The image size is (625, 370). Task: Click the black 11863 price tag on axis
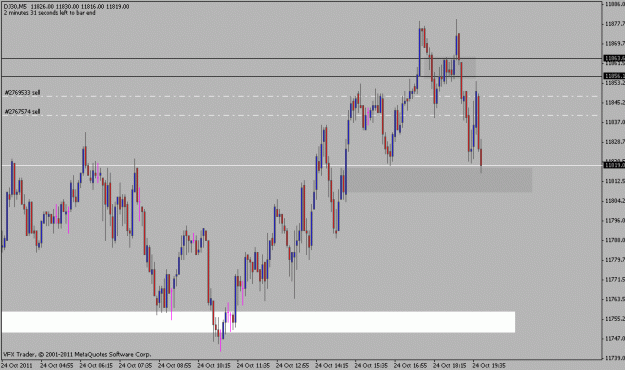point(614,58)
